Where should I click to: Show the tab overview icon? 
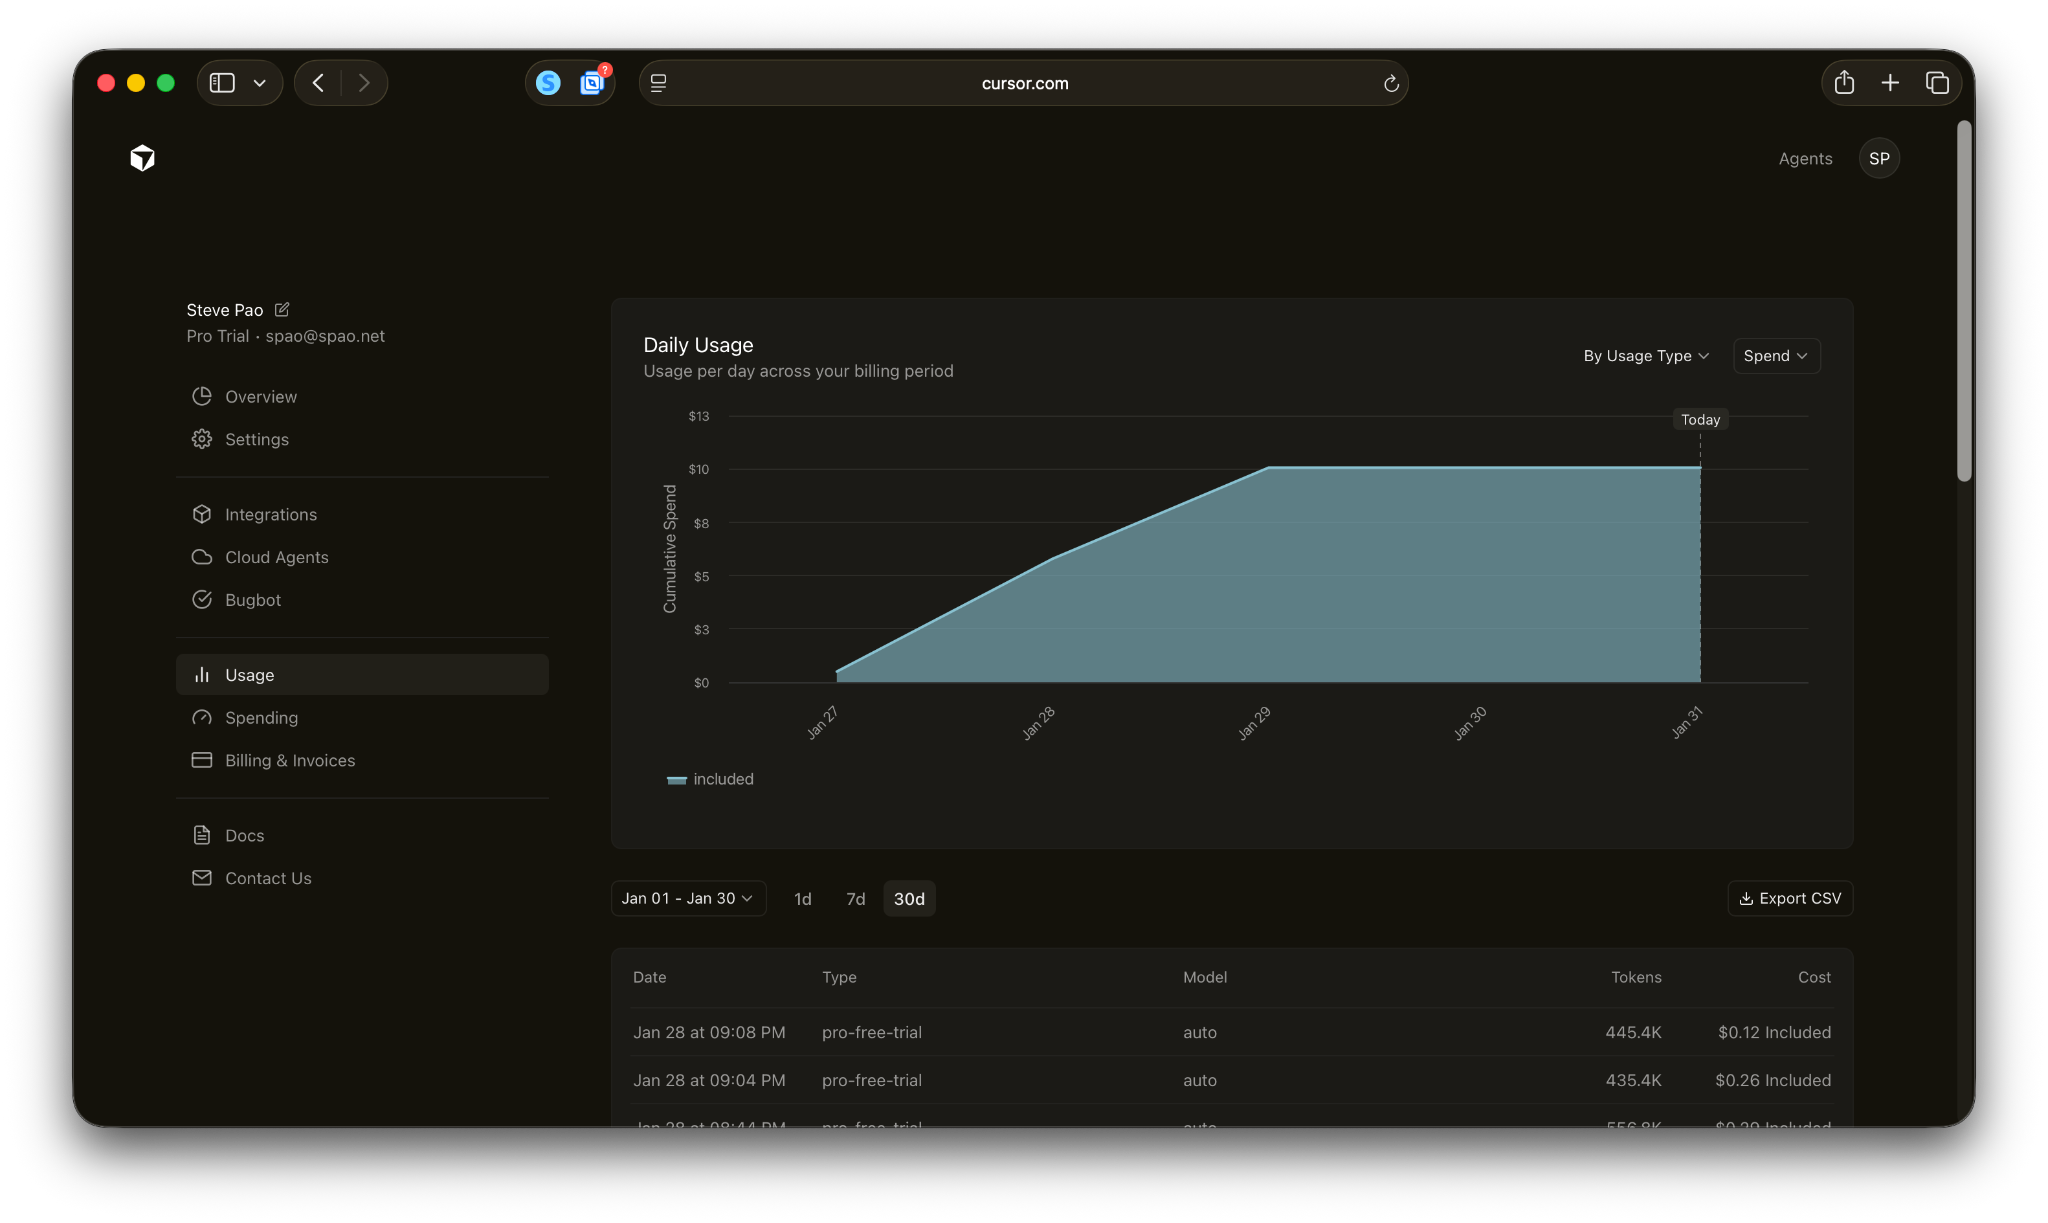coord(1937,83)
